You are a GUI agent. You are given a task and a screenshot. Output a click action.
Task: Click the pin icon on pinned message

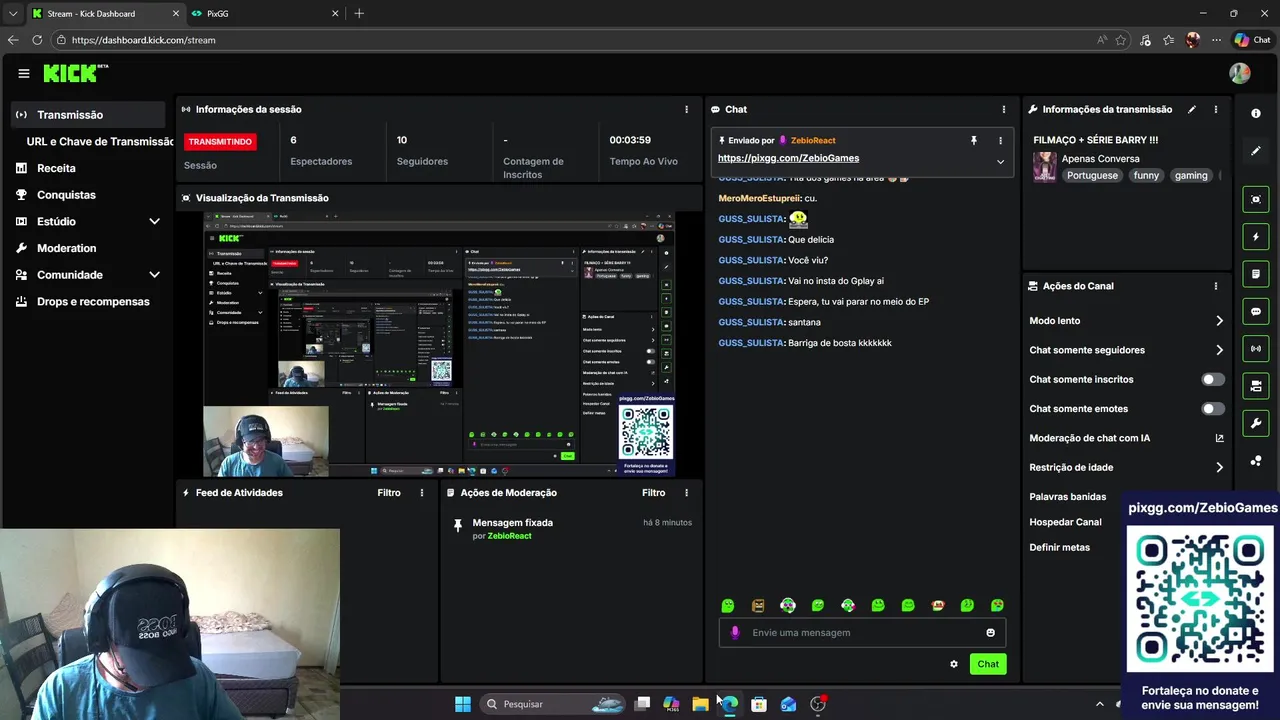tap(973, 141)
